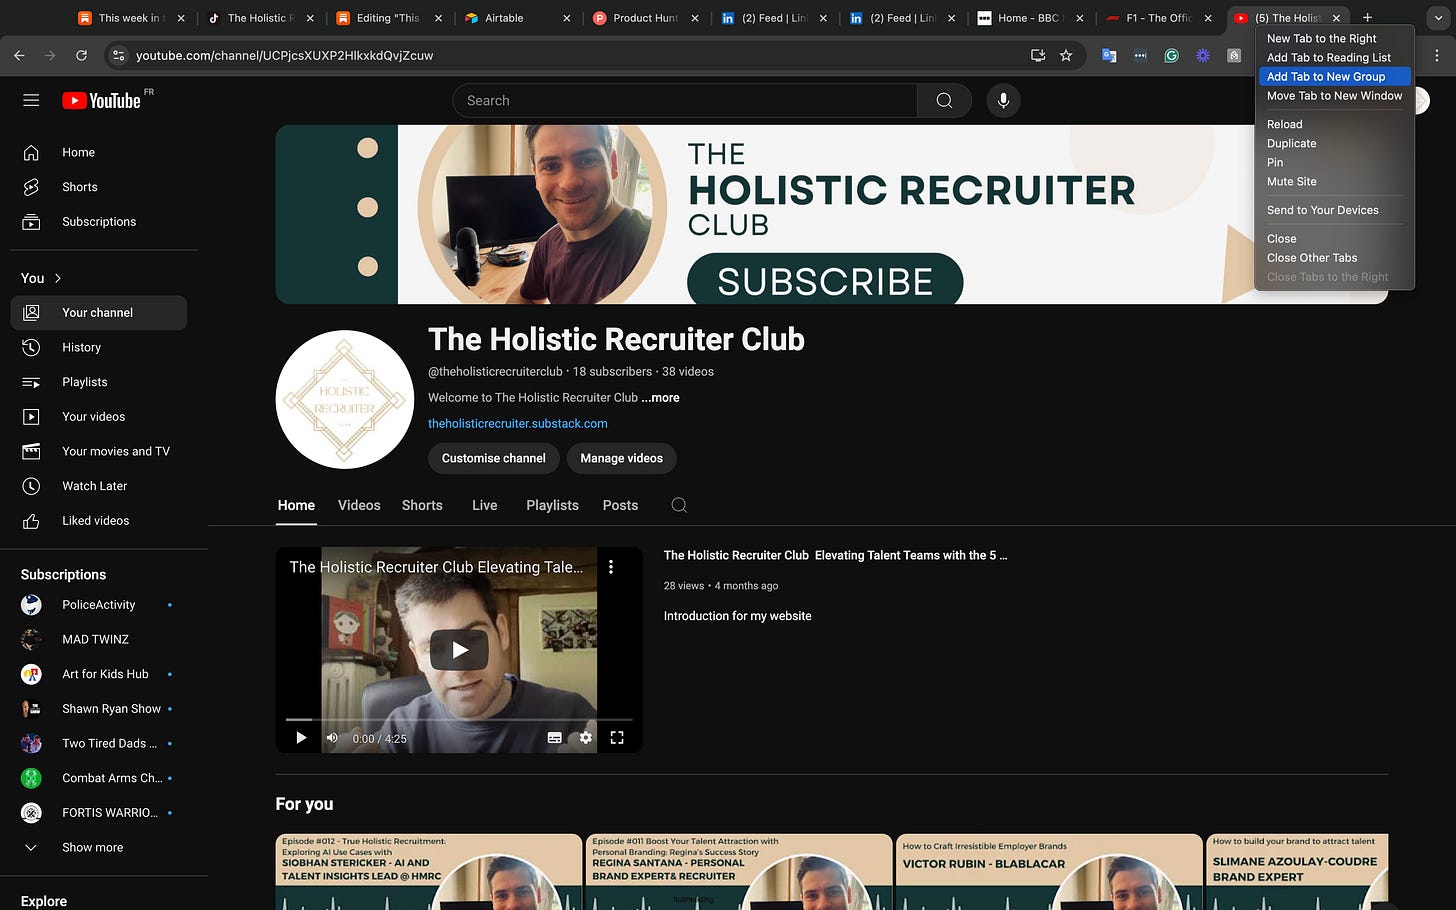1456x910 pixels.
Task: Open Playlists in sidebar
Action: (x=99, y=382)
